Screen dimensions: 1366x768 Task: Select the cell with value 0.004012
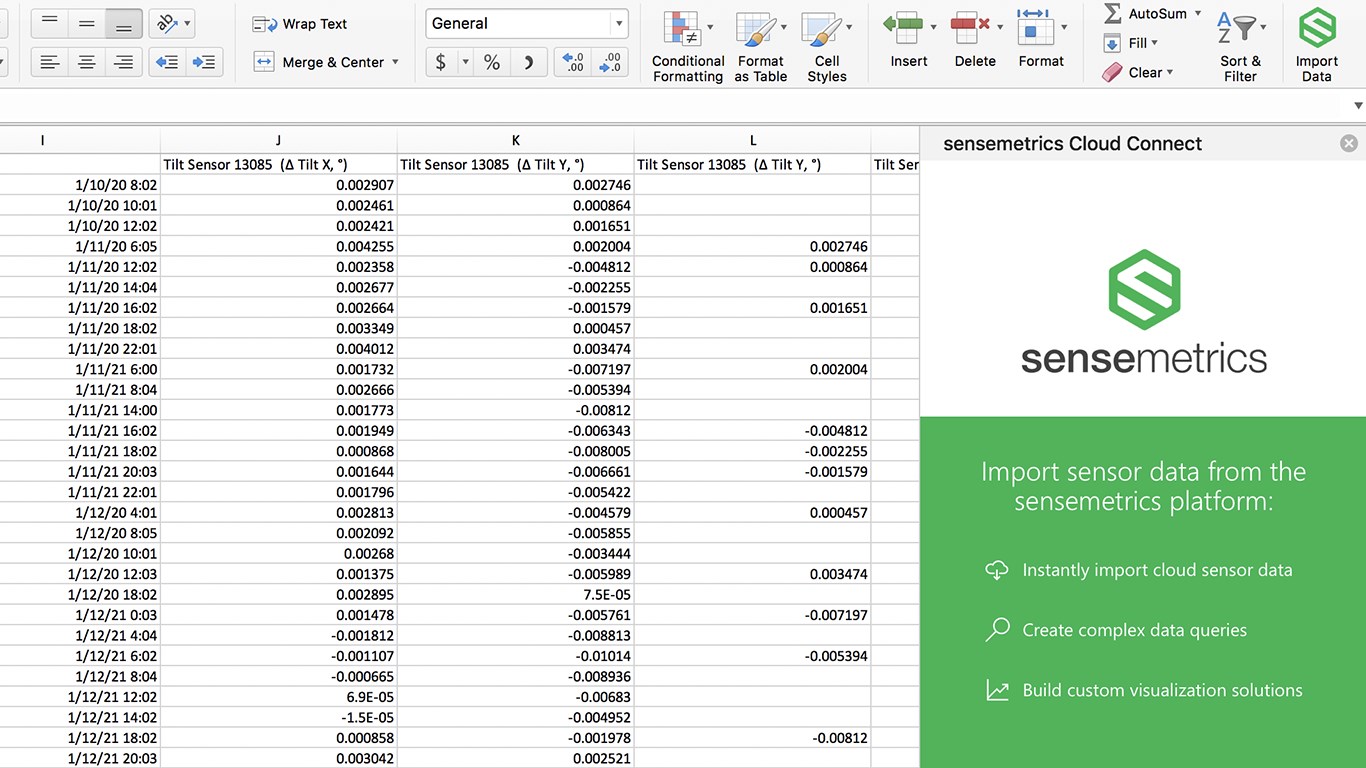coord(278,349)
